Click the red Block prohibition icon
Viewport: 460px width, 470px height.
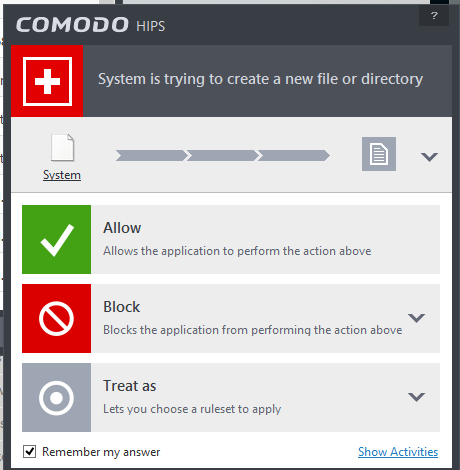[56, 318]
